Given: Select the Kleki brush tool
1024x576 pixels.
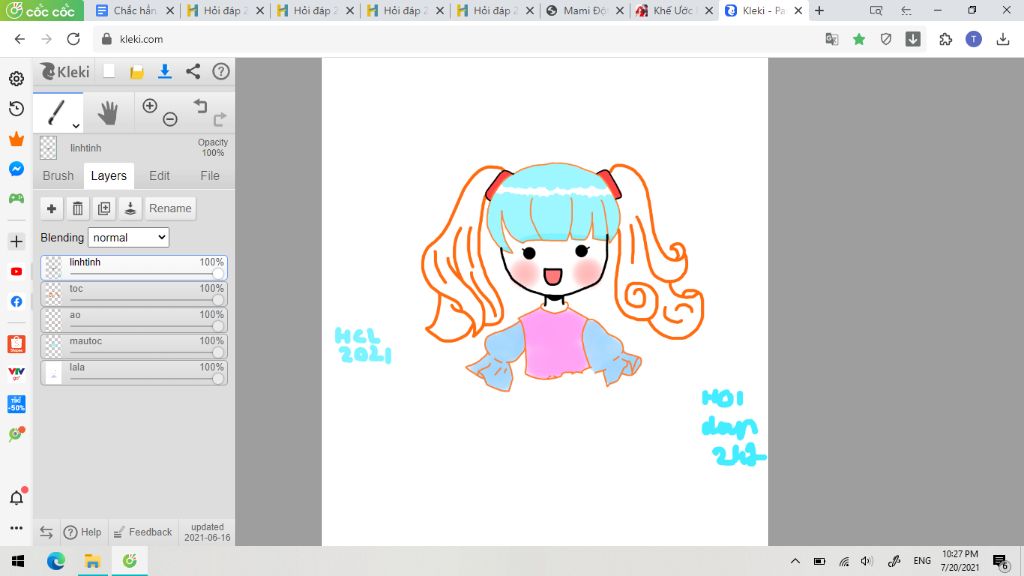Looking at the screenshot, I should 57,112.
